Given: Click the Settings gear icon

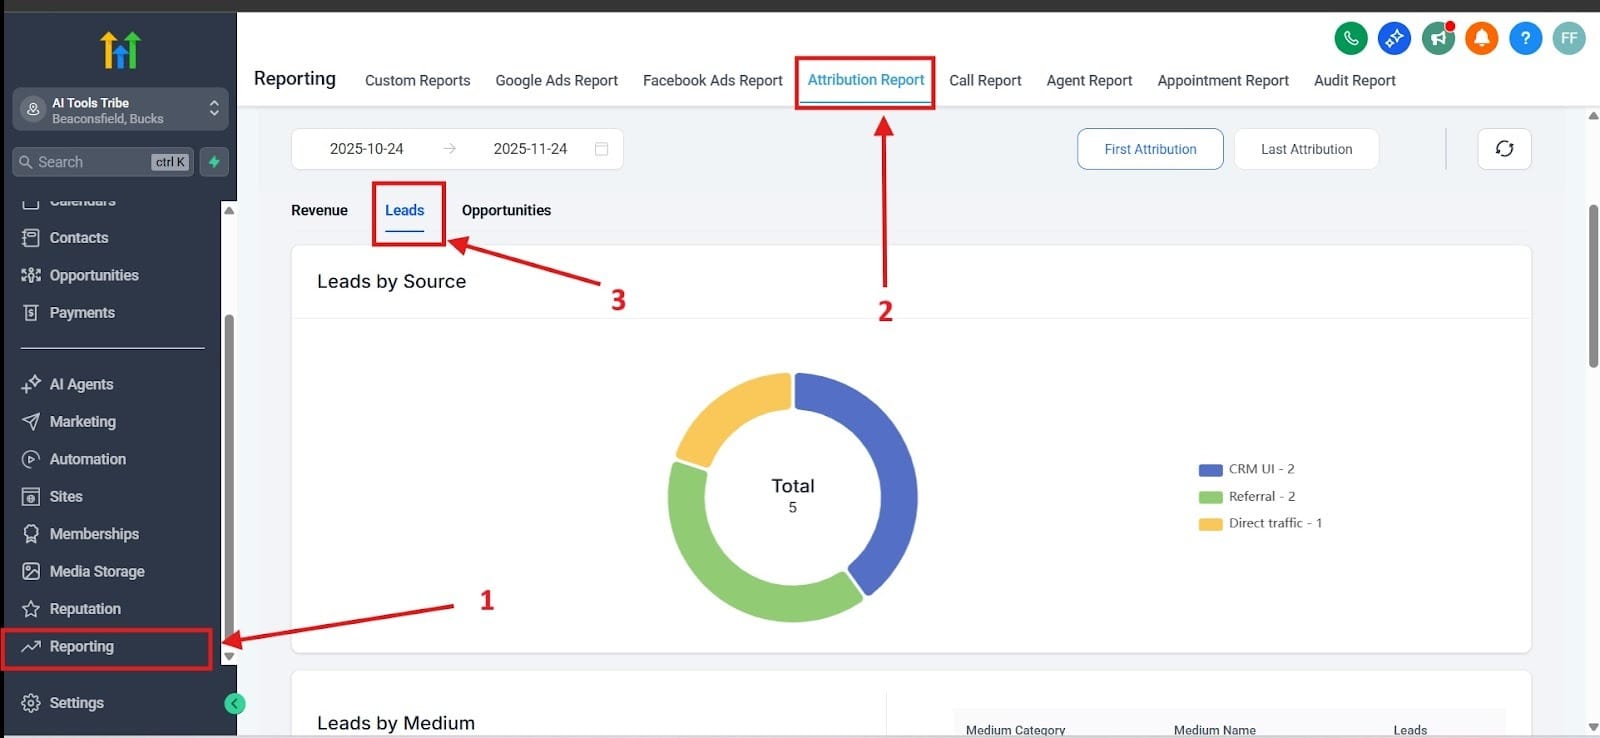Looking at the screenshot, I should click(31, 703).
